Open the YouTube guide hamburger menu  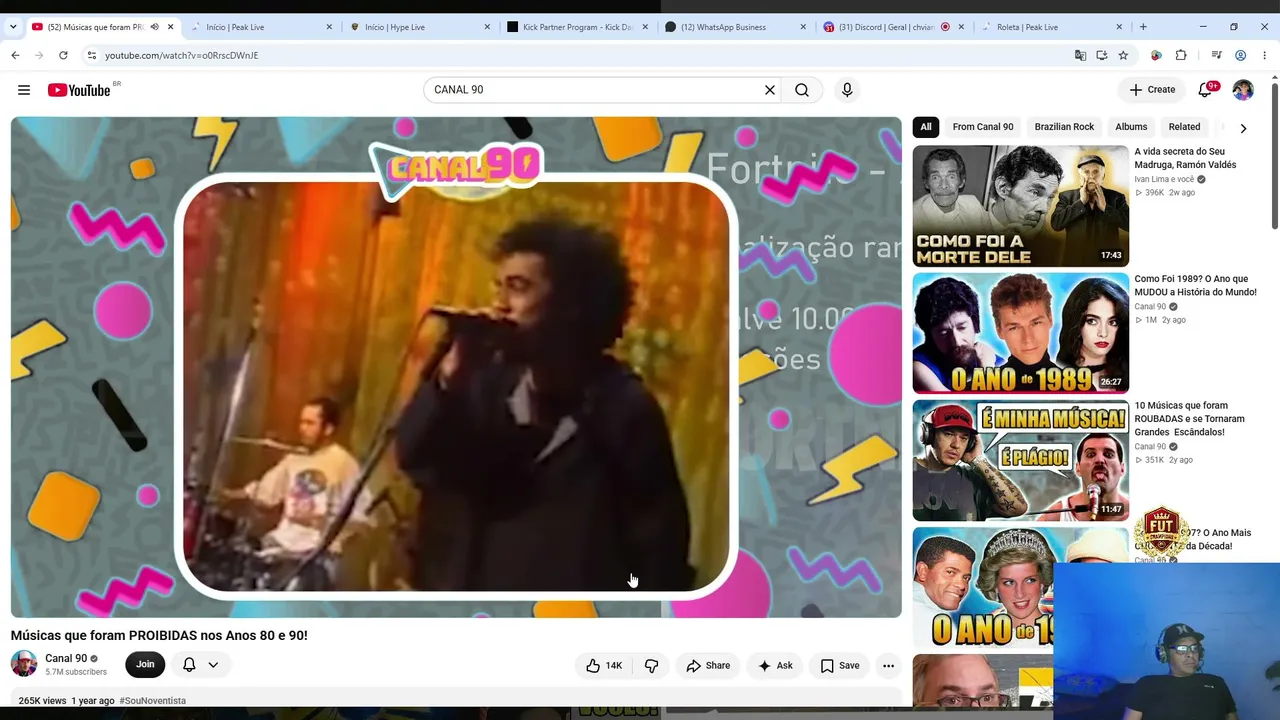(24, 90)
